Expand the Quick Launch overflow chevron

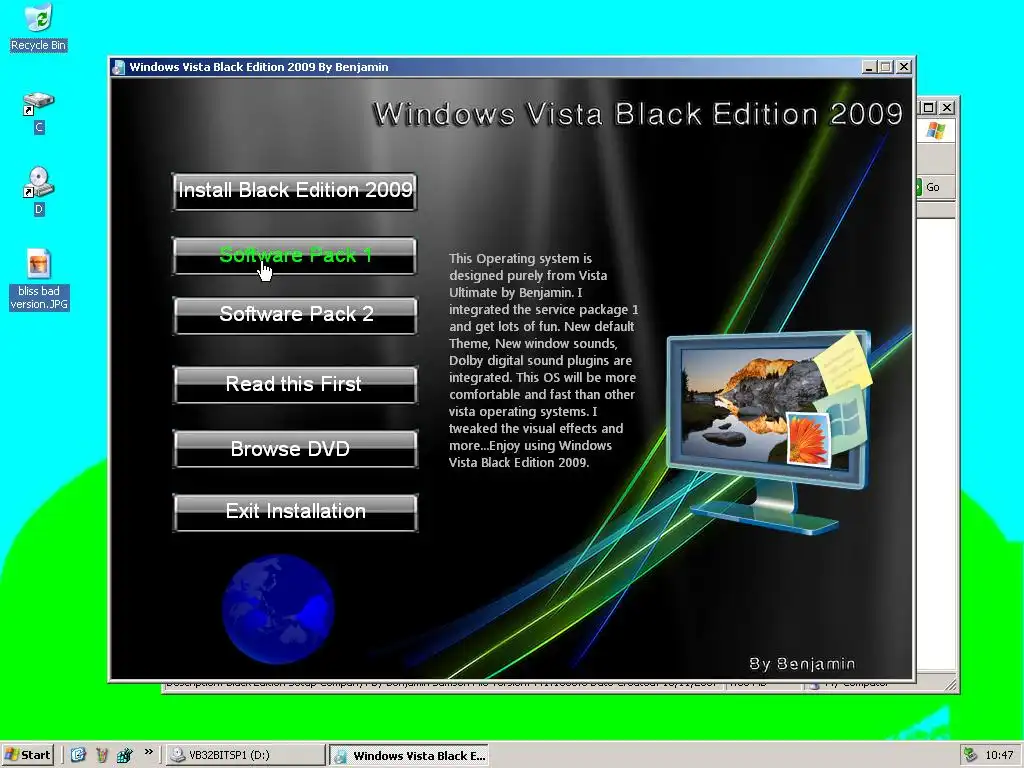pyautogui.click(x=149, y=752)
